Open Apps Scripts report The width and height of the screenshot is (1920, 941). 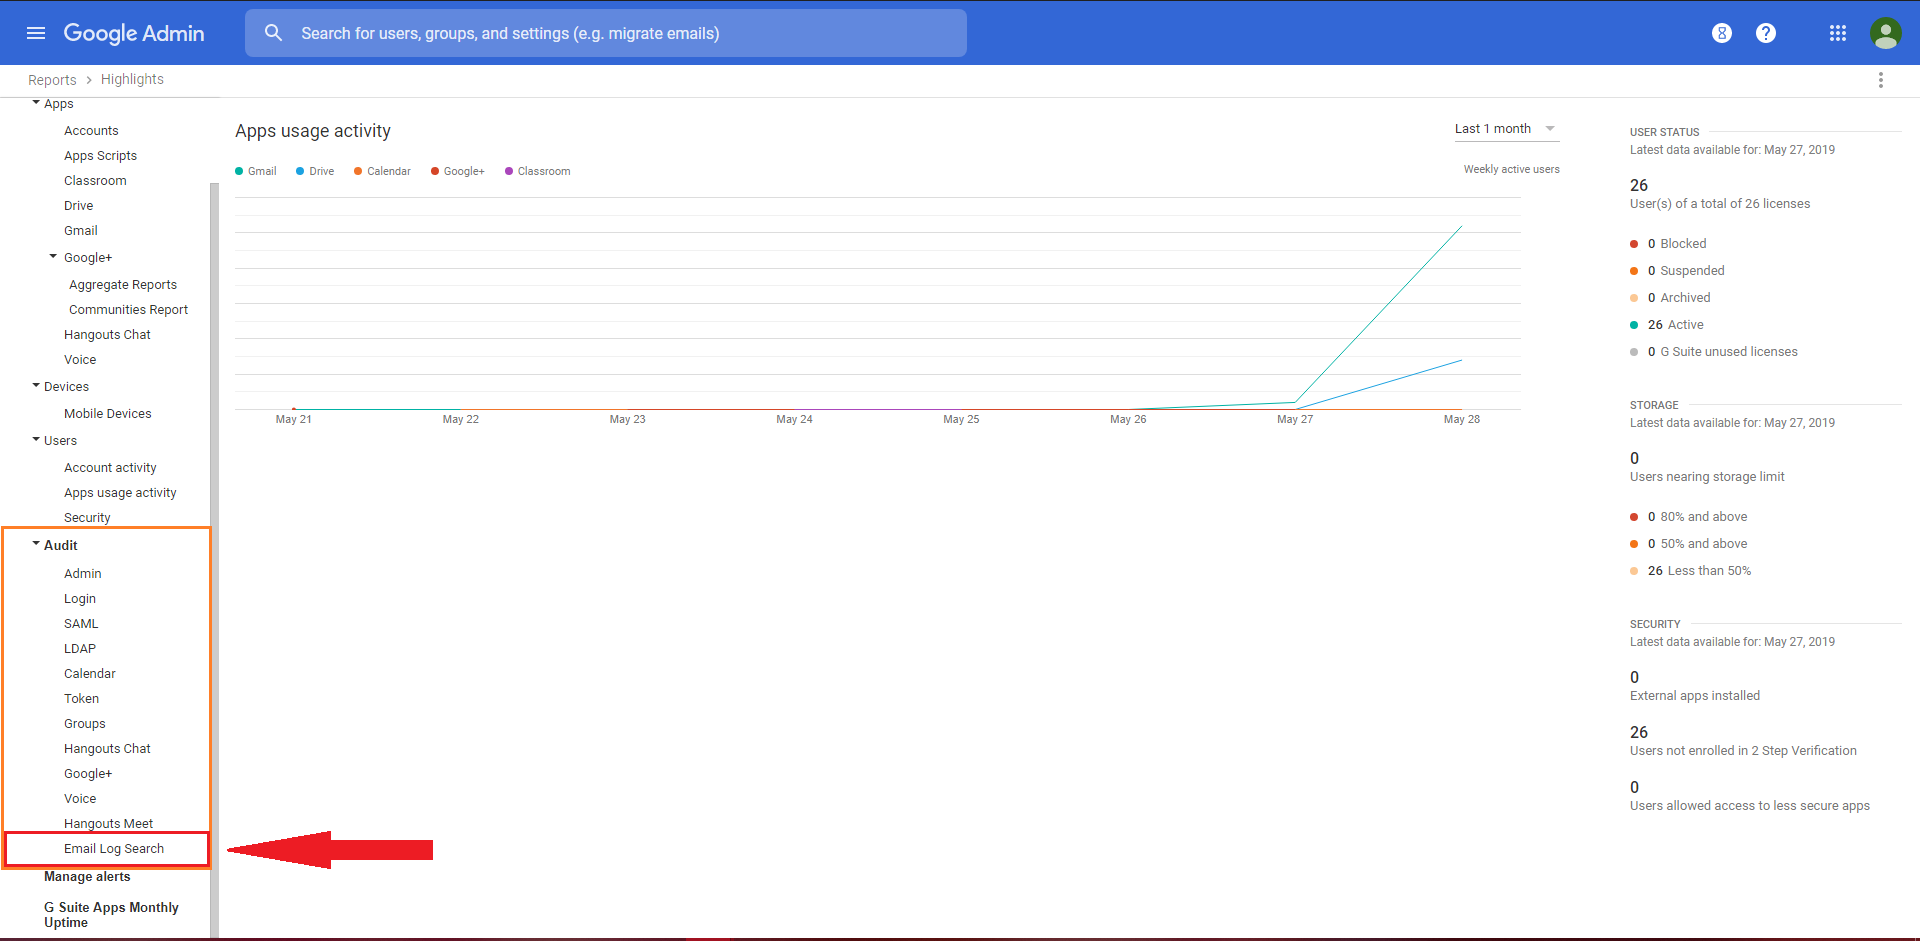[x=100, y=156]
